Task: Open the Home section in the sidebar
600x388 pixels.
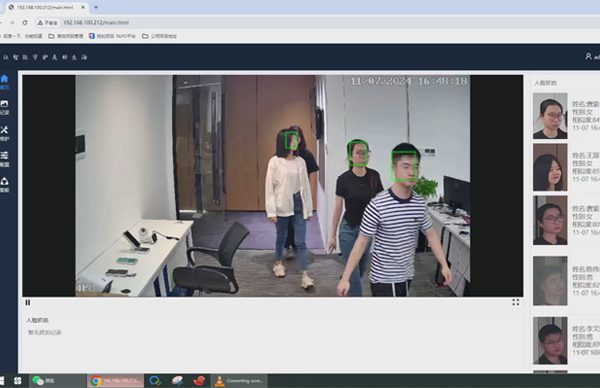Action: 4,82
